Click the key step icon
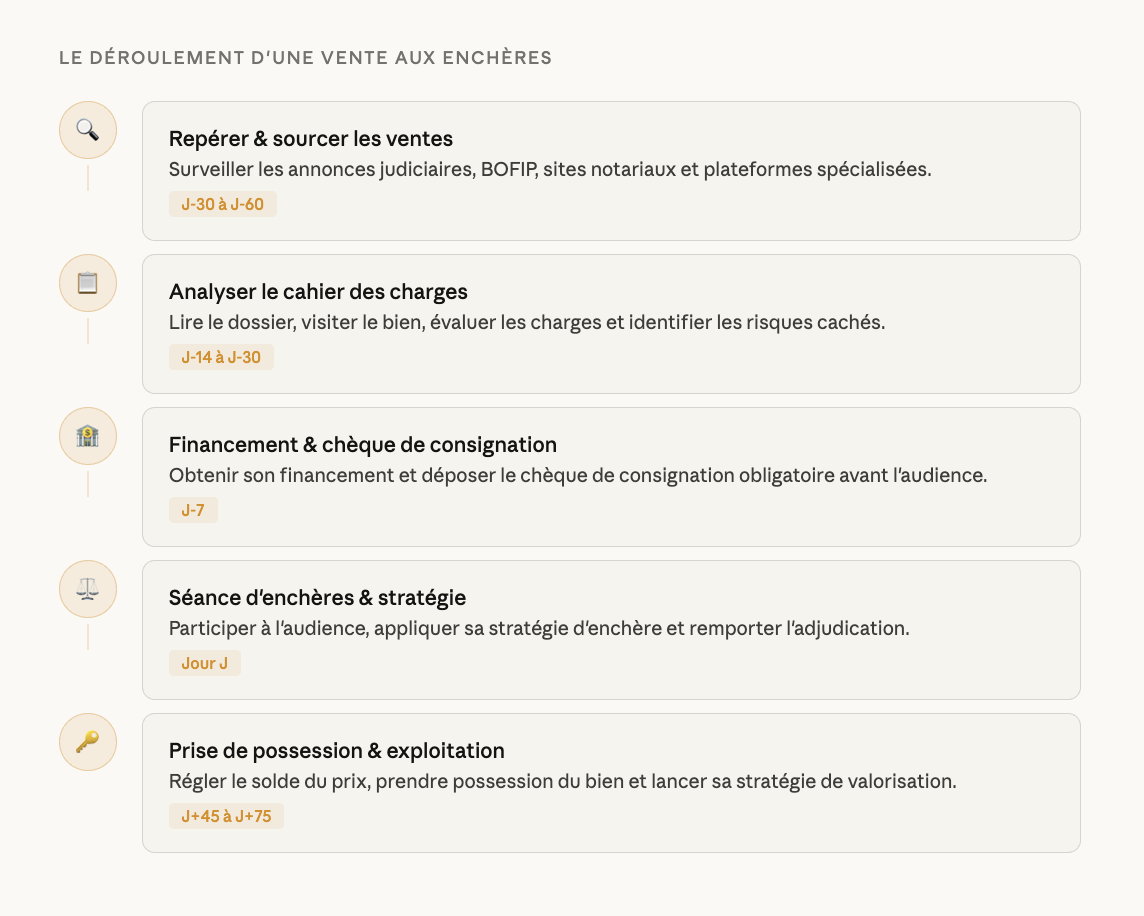The width and height of the screenshot is (1144, 916). [88, 742]
